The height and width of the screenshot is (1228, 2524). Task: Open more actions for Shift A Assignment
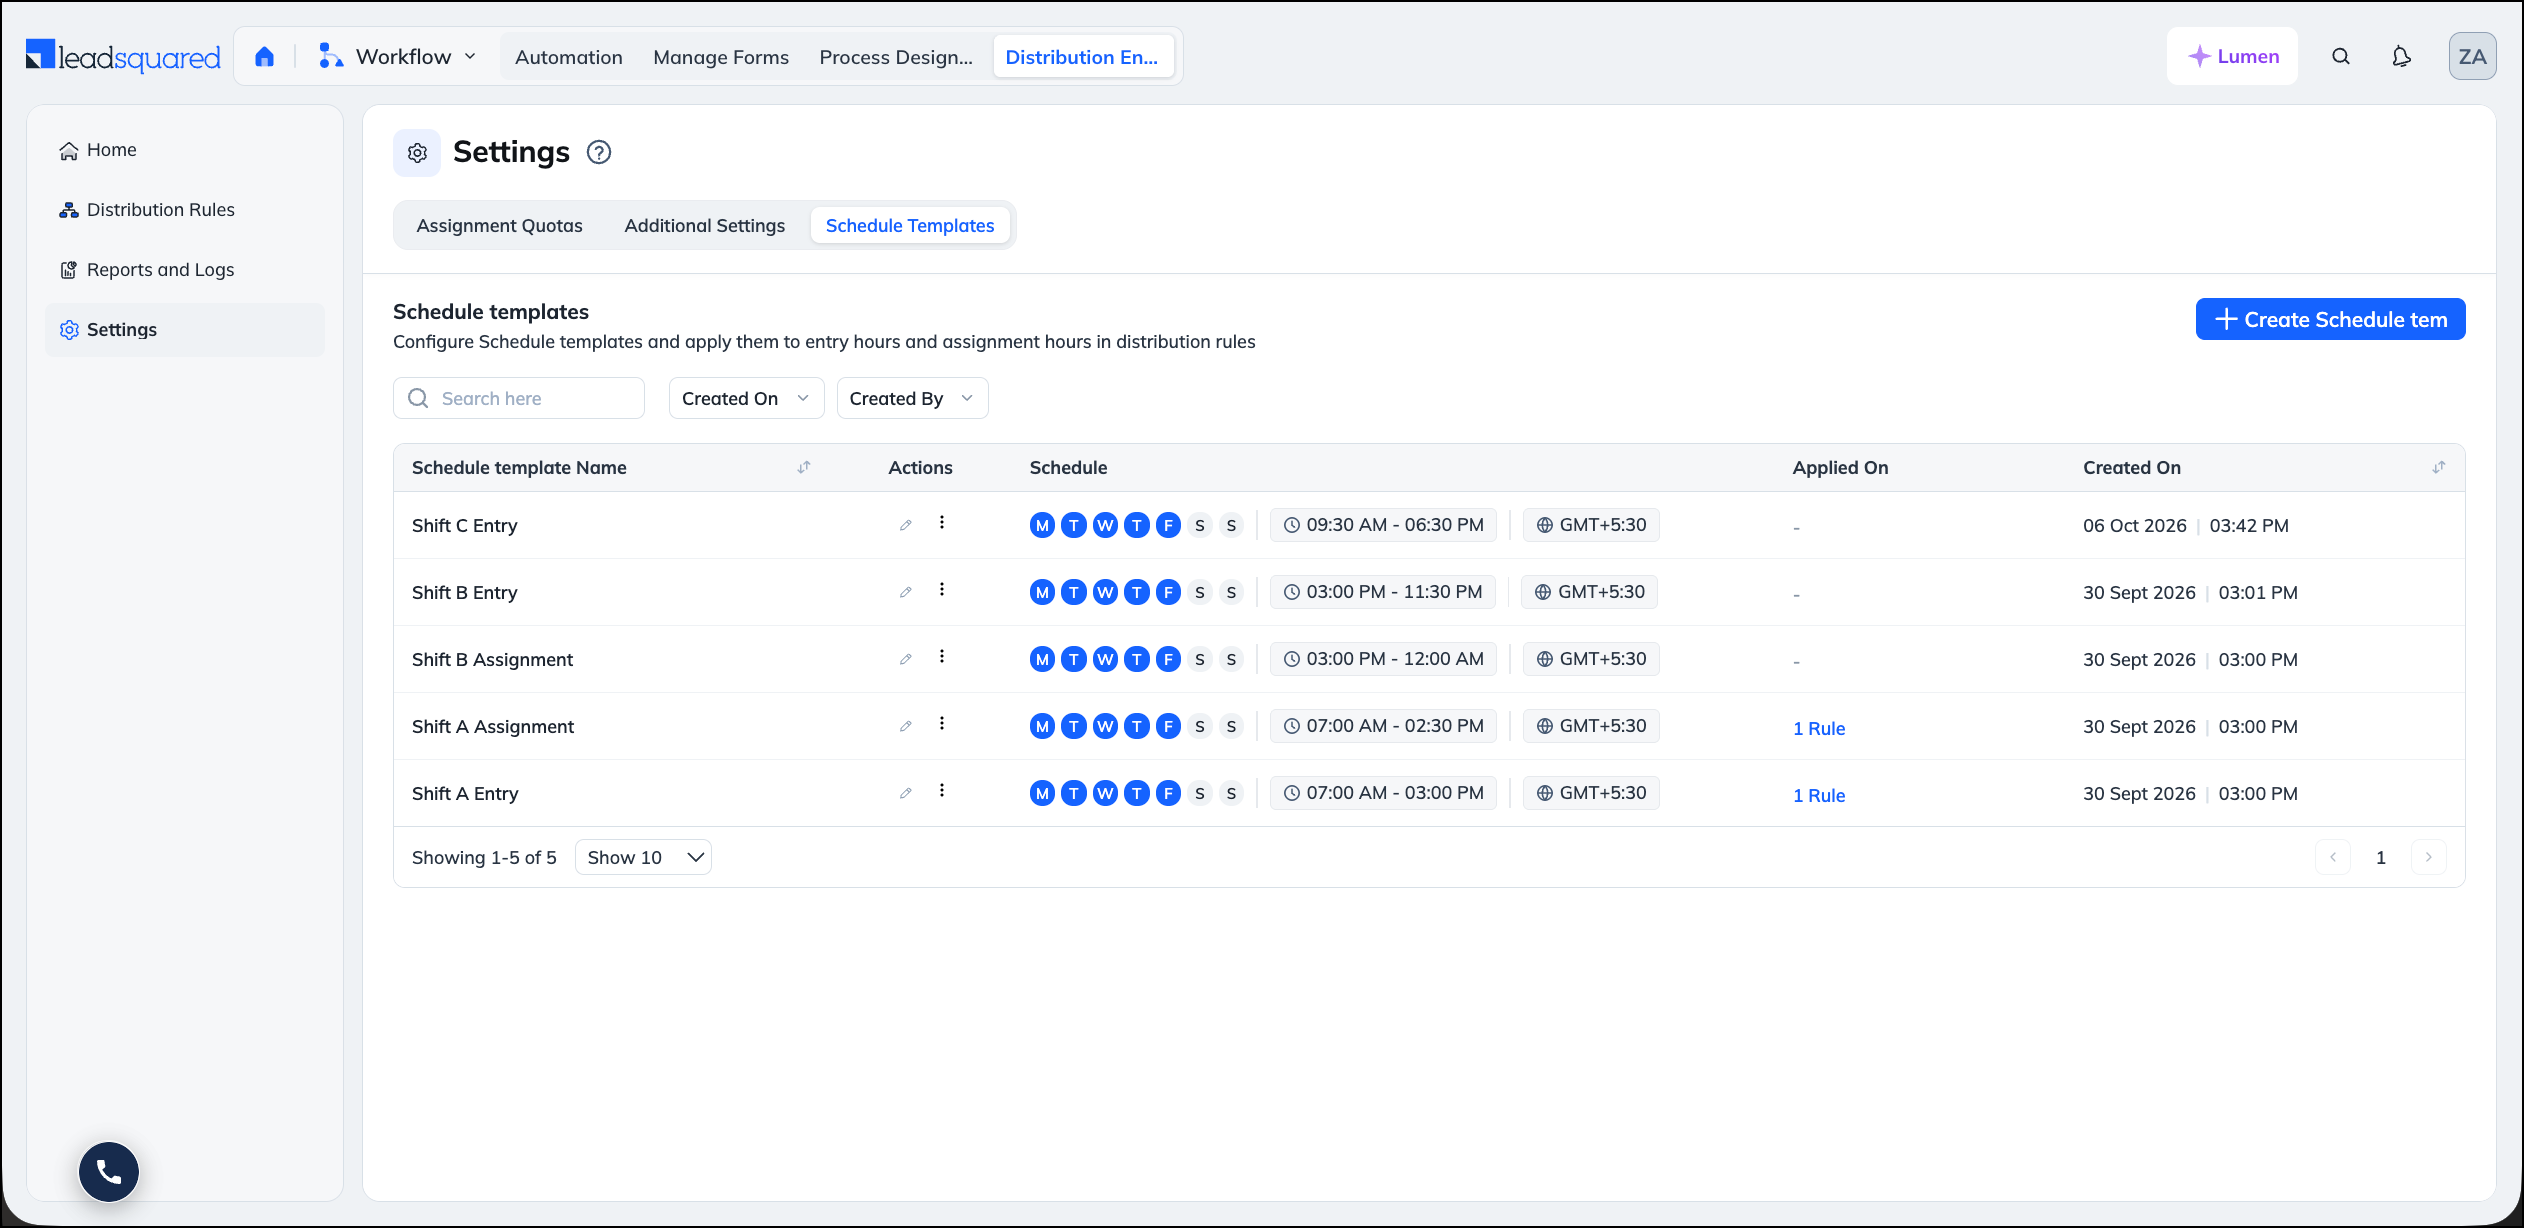[x=941, y=724]
